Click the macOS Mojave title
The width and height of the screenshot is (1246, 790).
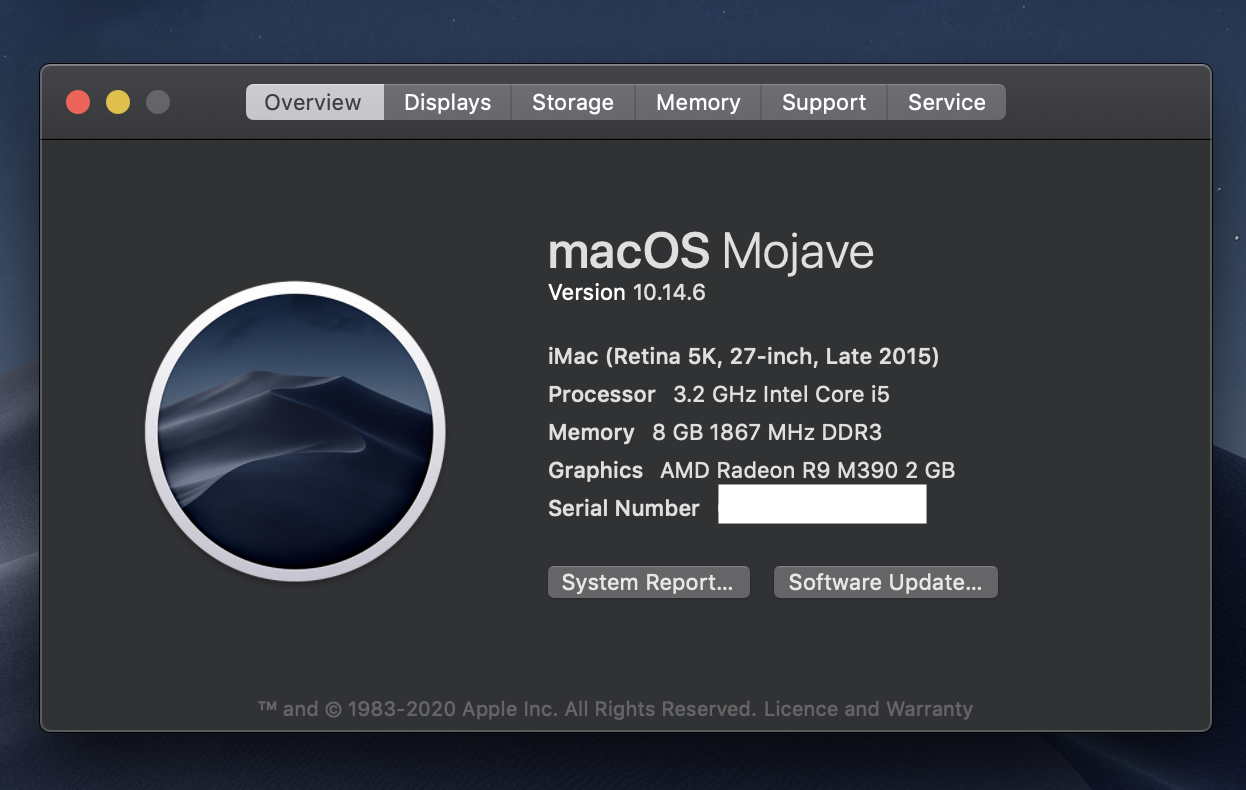[711, 251]
